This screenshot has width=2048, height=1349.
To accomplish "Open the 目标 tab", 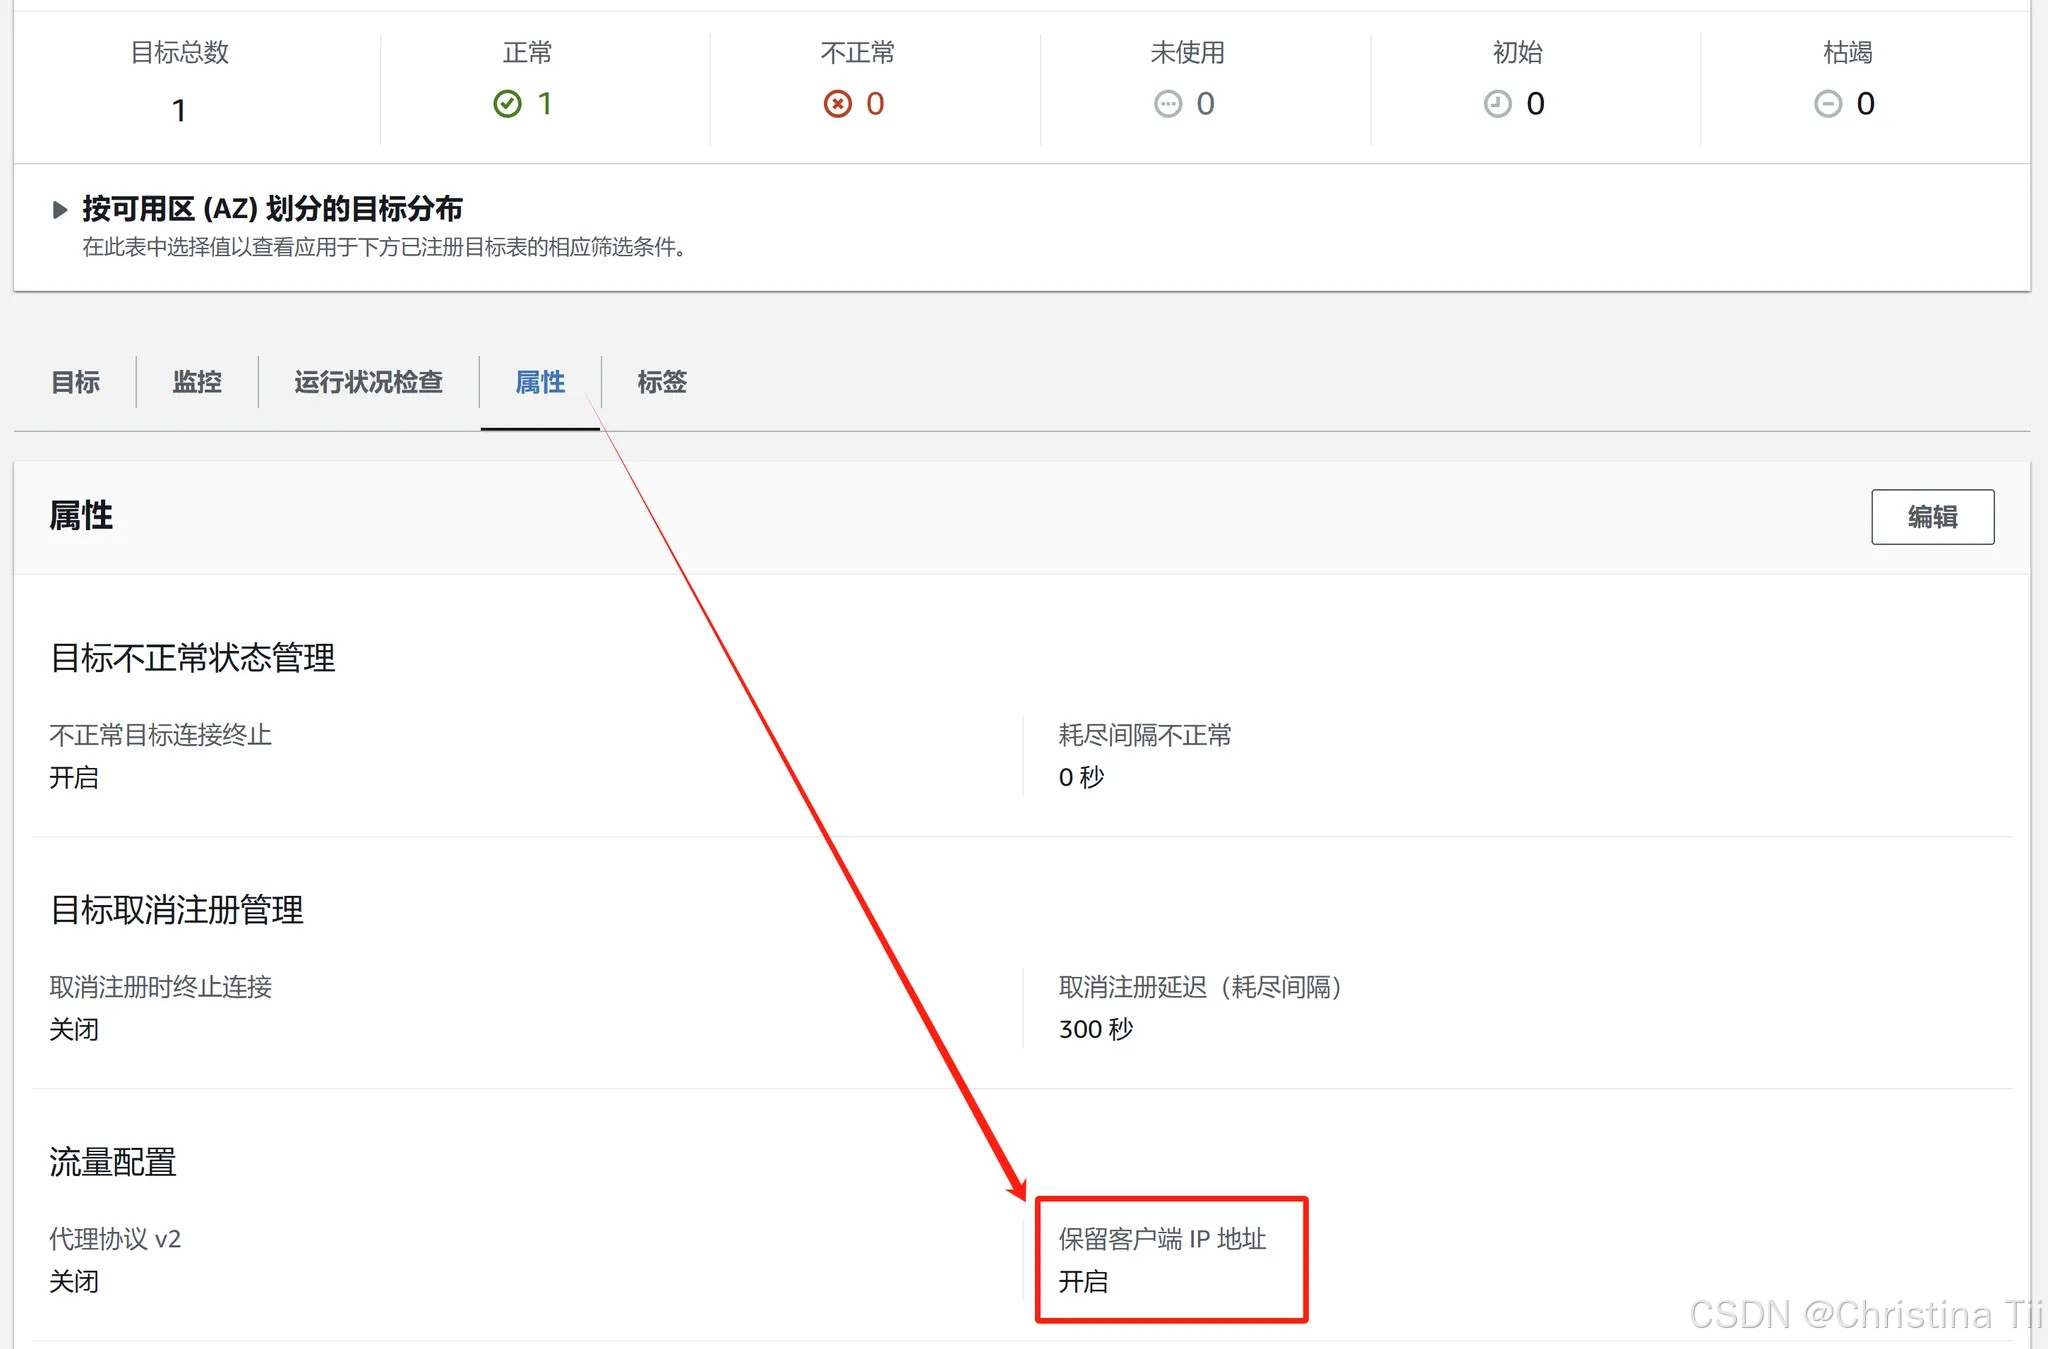I will [x=75, y=382].
